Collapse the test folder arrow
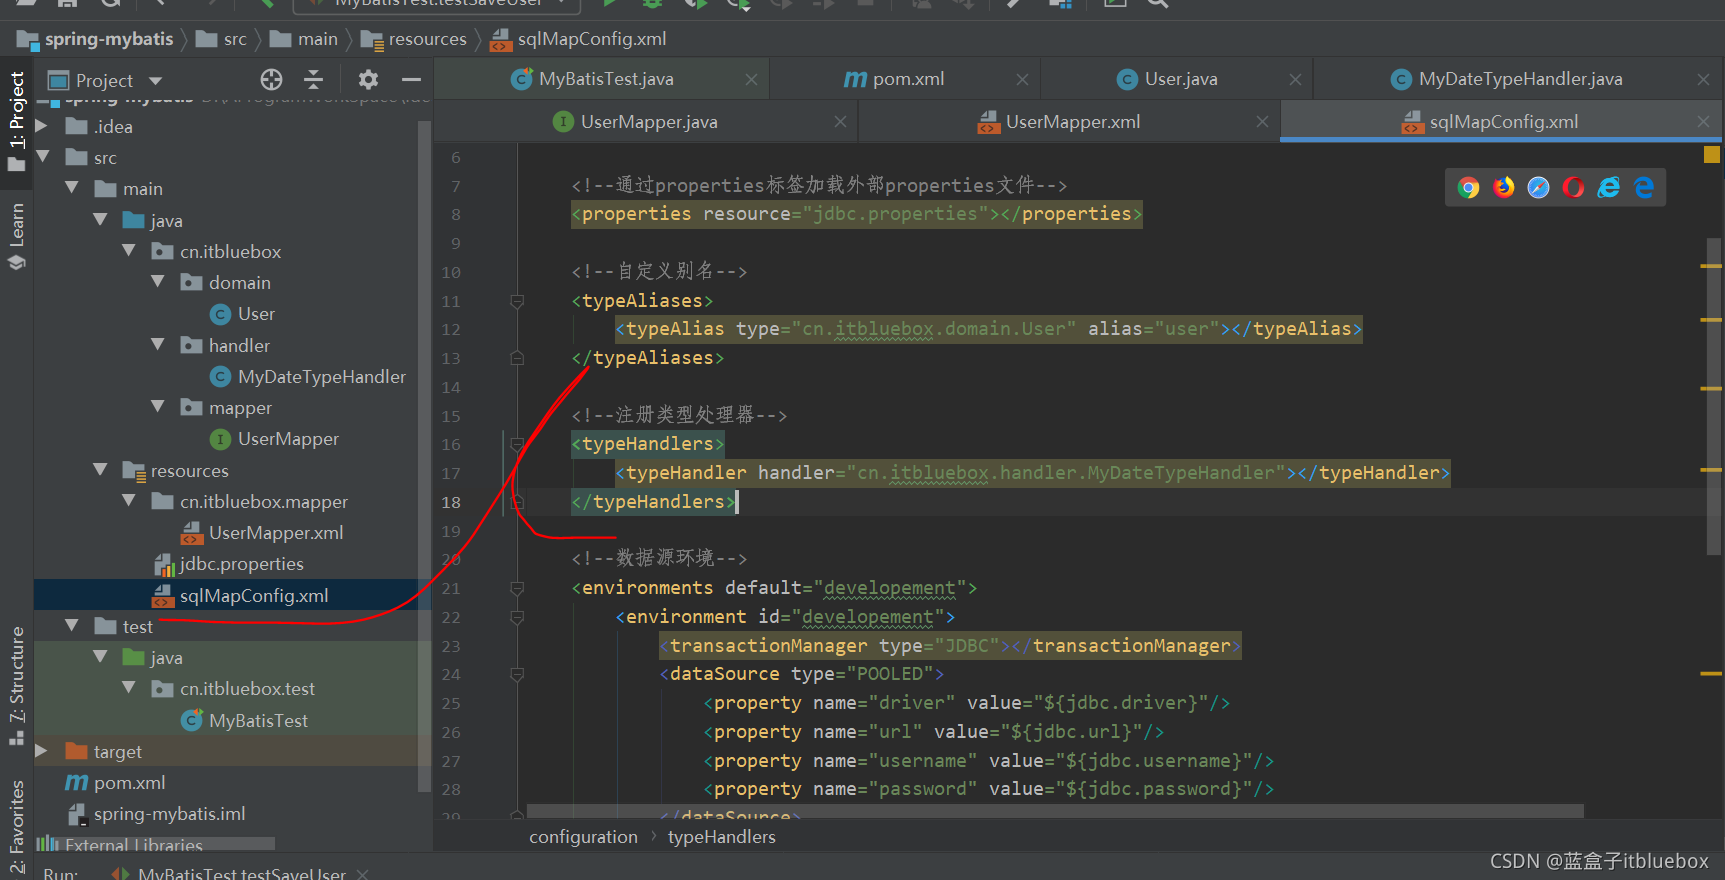Image resolution: width=1725 pixels, height=880 pixels. [x=71, y=626]
